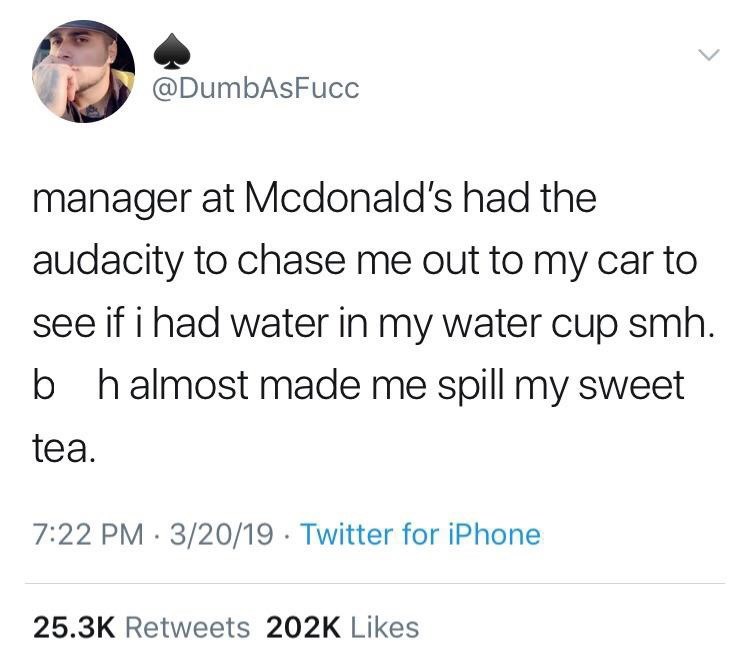
Task: Open the @DumbAsFucc handle profile
Action: [x=255, y=89]
